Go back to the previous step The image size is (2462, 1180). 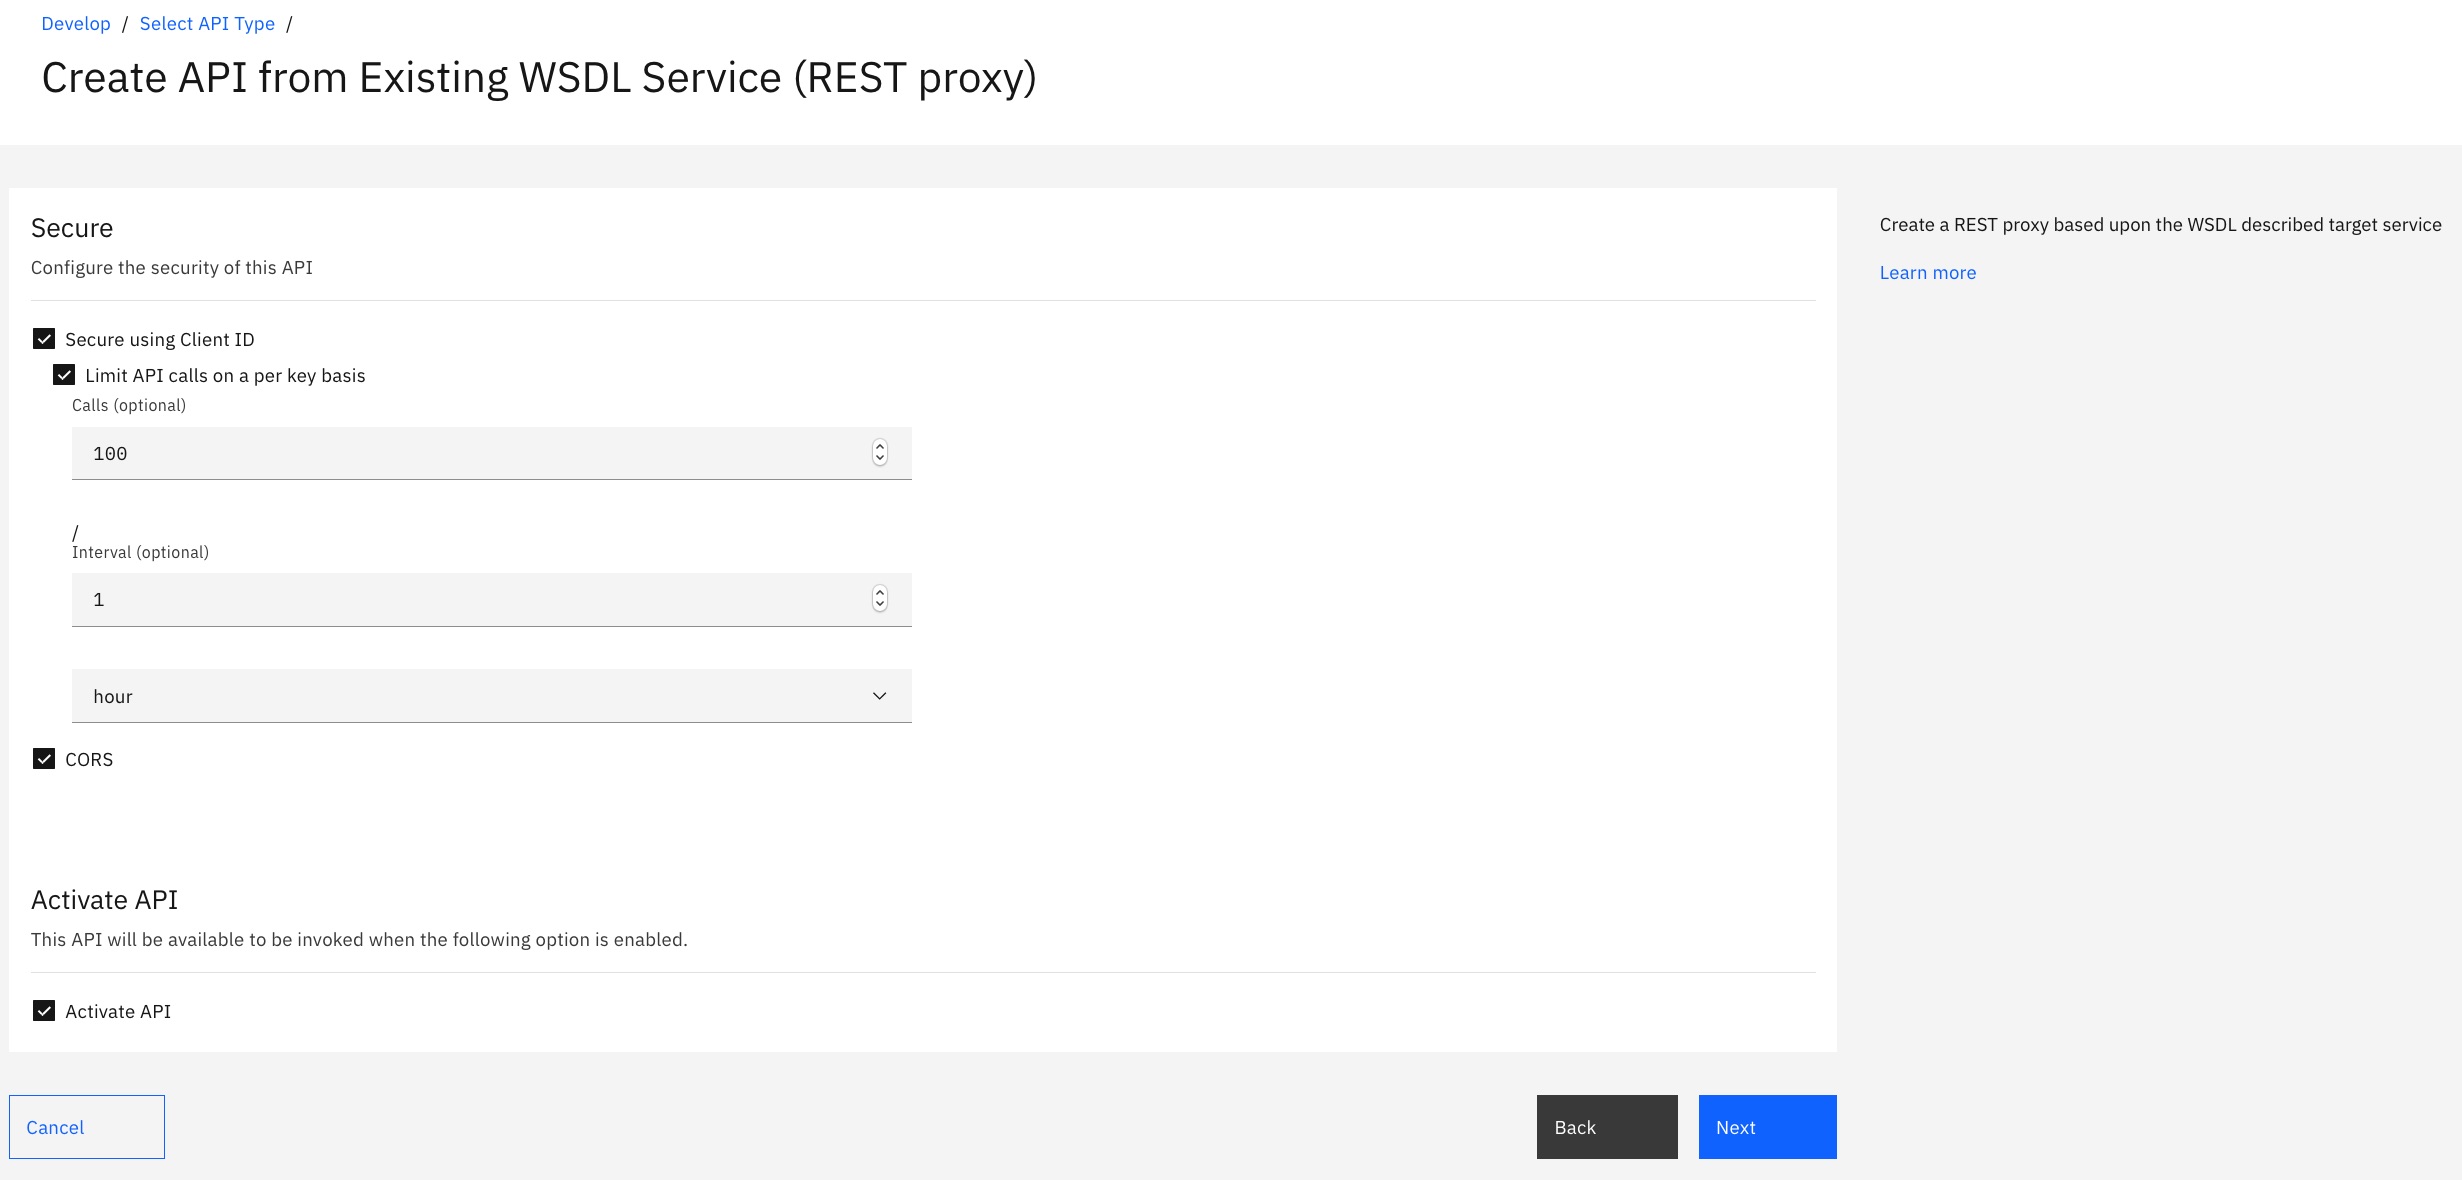click(x=1605, y=1127)
